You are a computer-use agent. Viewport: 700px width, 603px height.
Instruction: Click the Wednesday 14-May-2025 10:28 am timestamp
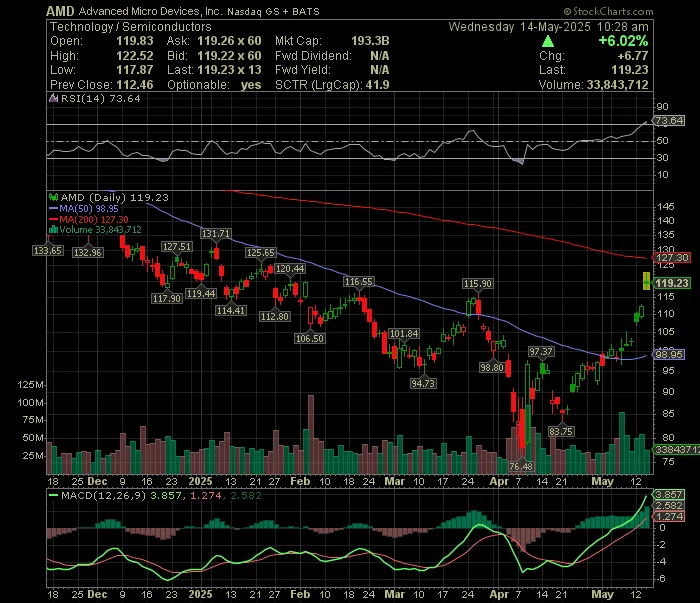click(x=548, y=27)
